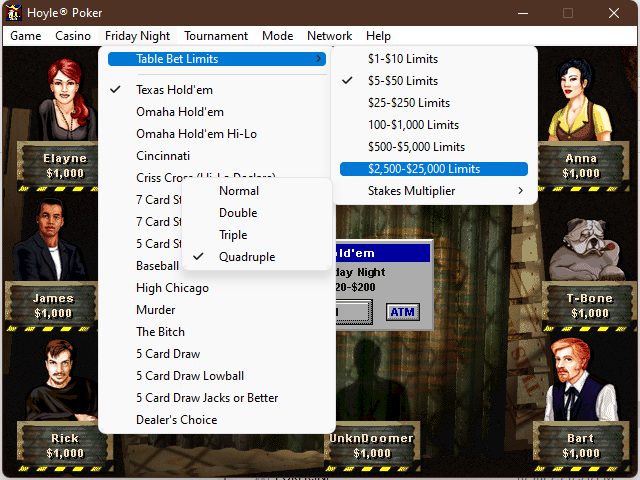Screen dimensions: 640x480
Task: Expand the Stakes Multiplier submenu
Action: click(x=434, y=191)
